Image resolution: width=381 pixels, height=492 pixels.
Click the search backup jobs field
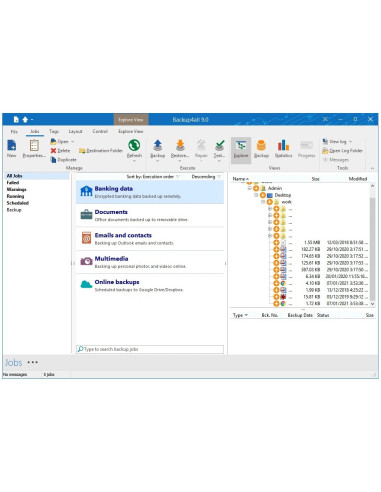pyautogui.click(x=150, y=349)
